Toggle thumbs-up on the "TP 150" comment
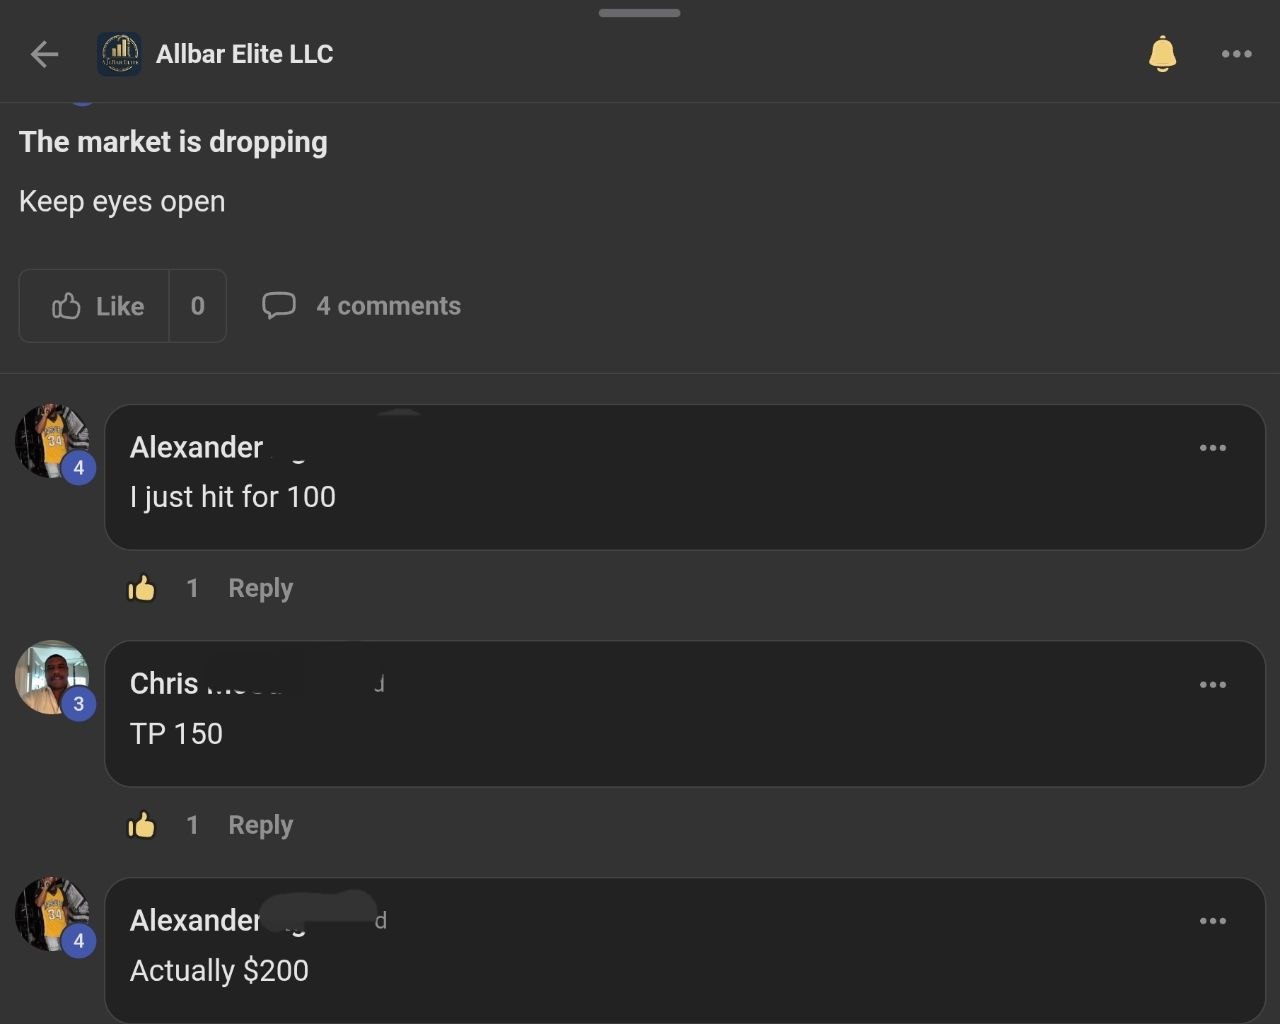The image size is (1280, 1024). click(142, 825)
